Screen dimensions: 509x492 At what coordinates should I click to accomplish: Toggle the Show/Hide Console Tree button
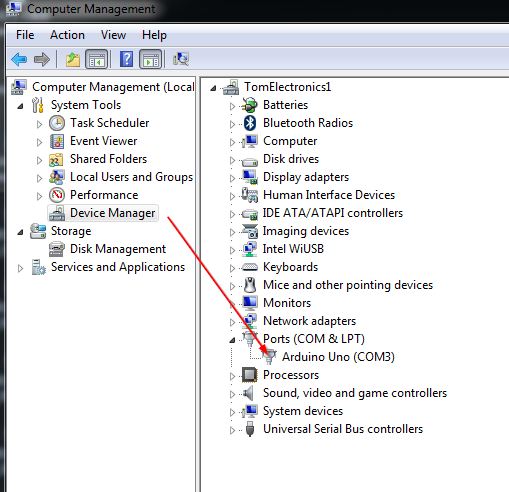tap(96, 59)
